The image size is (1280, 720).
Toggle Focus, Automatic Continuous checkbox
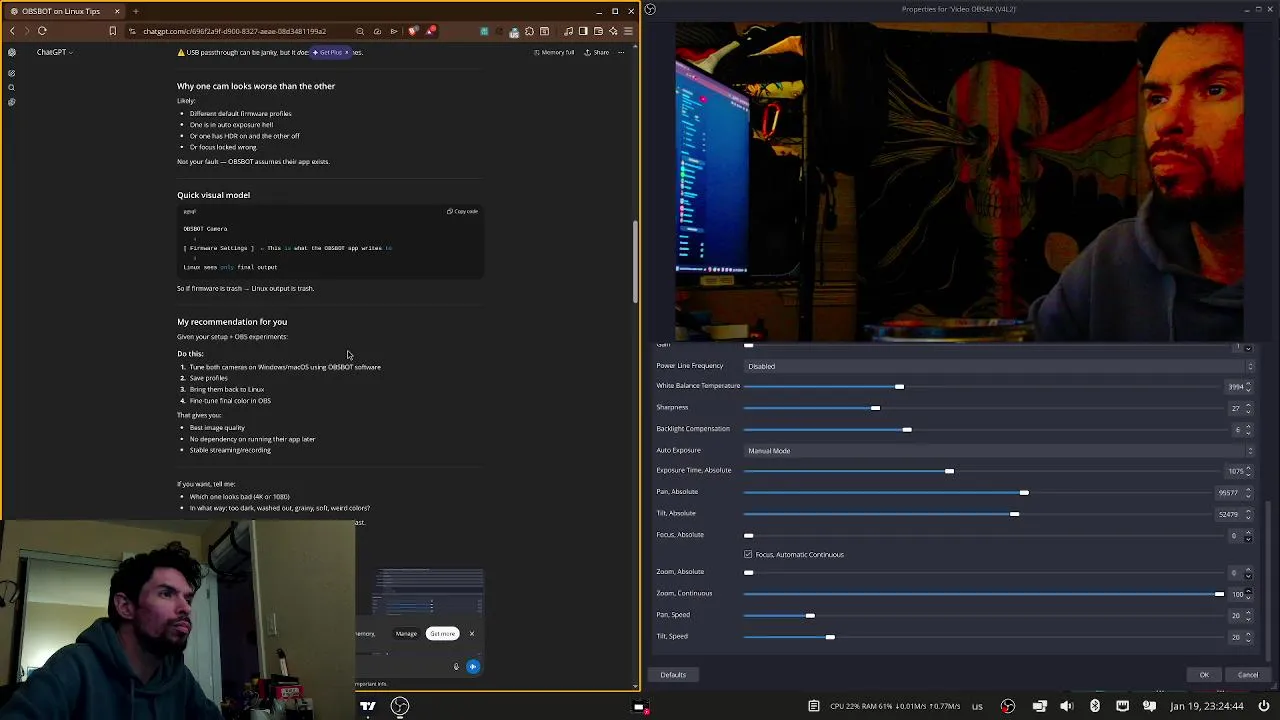pos(748,554)
